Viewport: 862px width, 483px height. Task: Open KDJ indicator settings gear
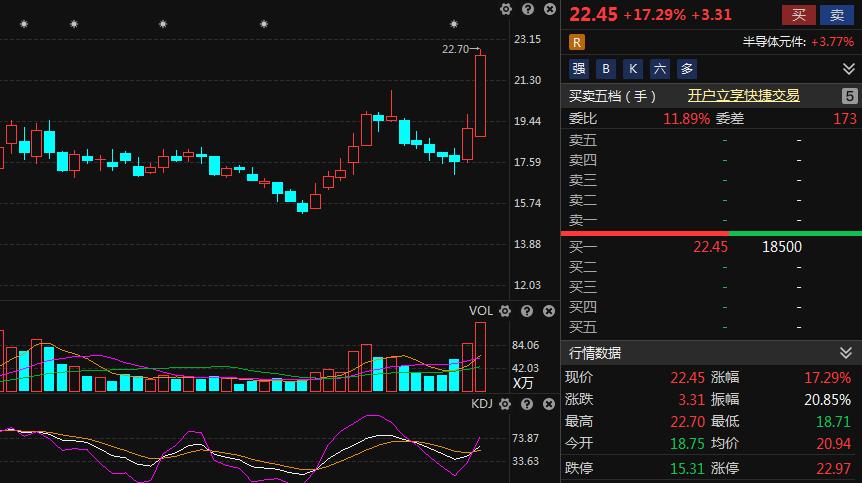click(x=505, y=404)
